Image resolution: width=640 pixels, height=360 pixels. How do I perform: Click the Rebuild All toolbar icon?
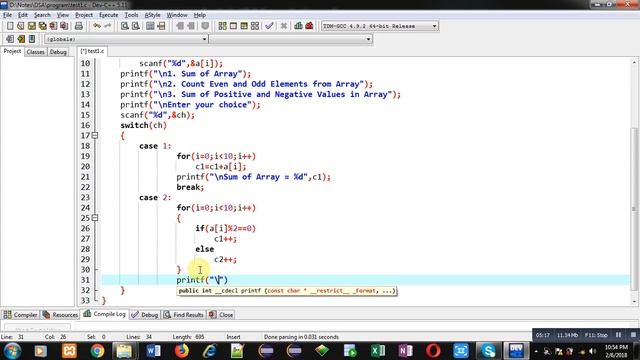(255, 26)
